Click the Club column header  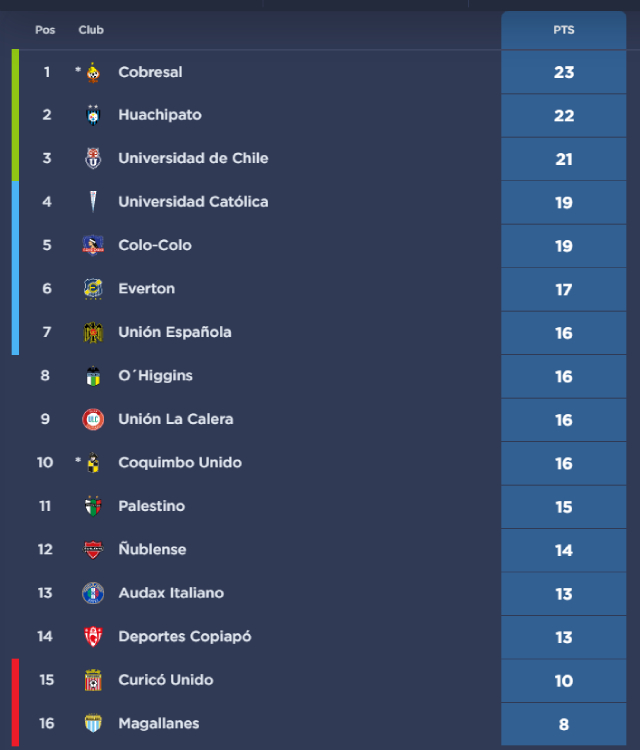coord(91,30)
